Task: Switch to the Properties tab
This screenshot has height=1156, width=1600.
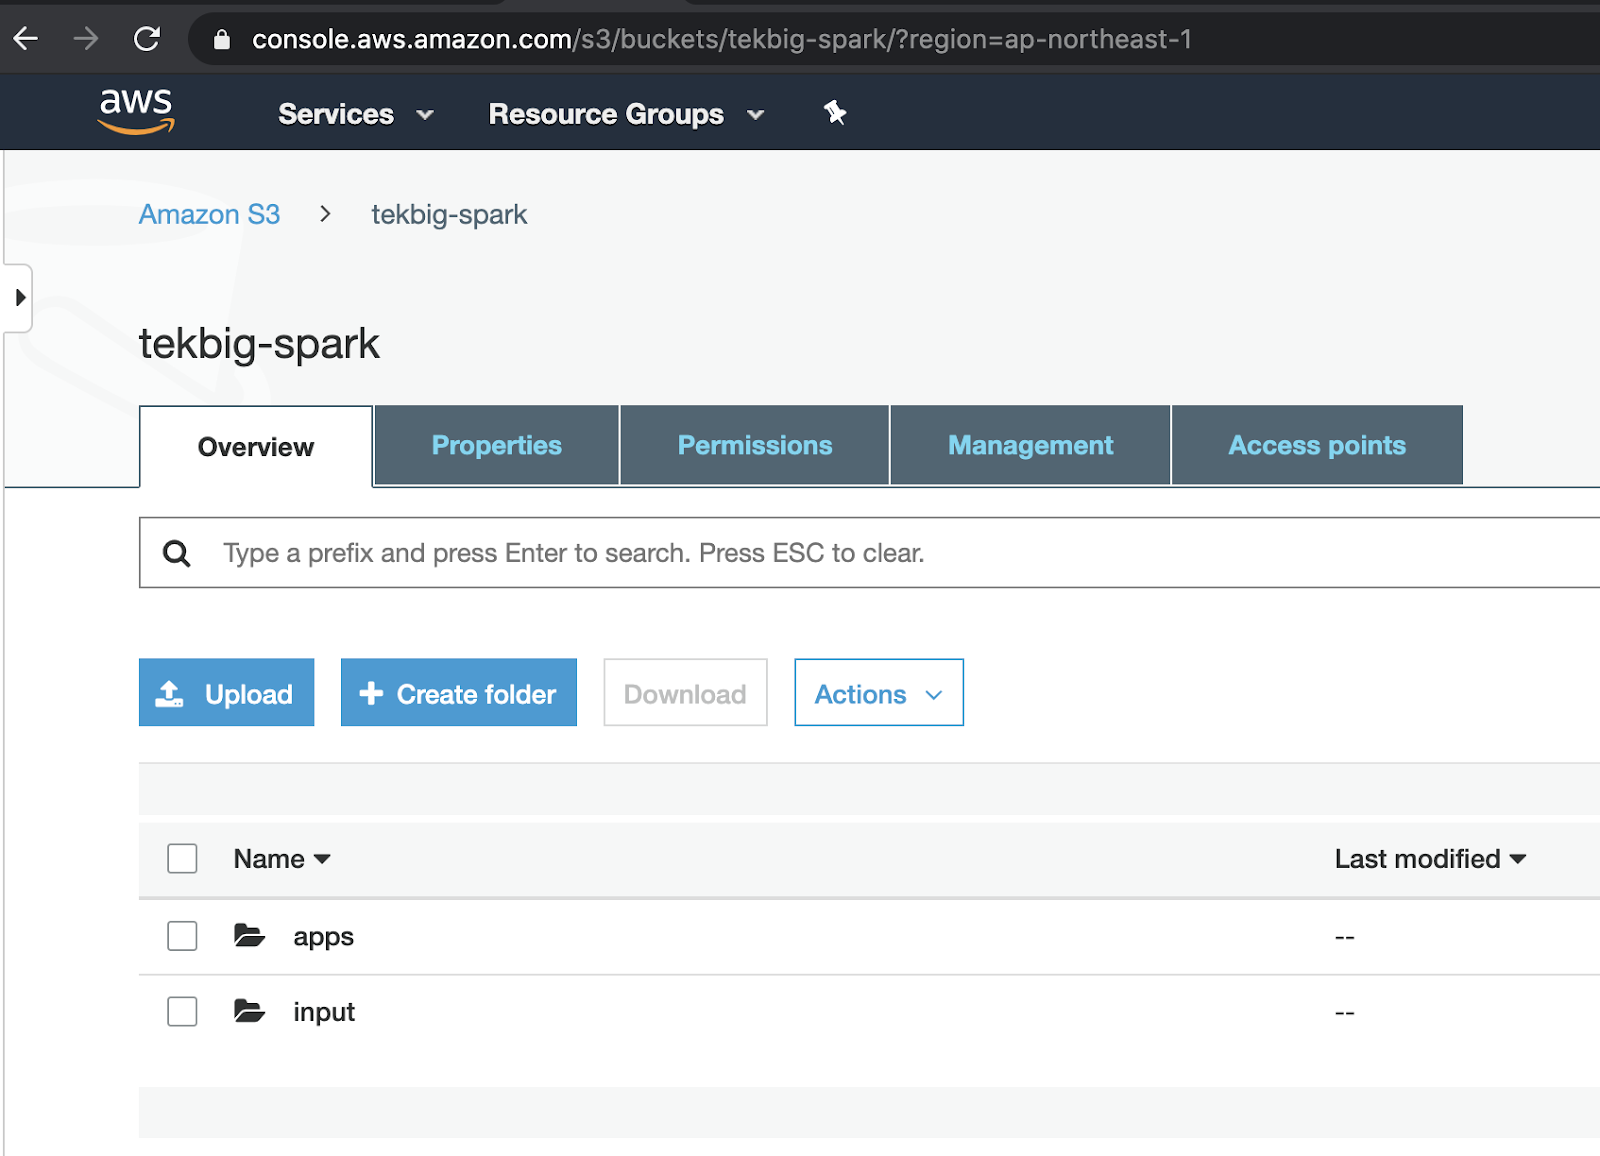Action: (497, 446)
